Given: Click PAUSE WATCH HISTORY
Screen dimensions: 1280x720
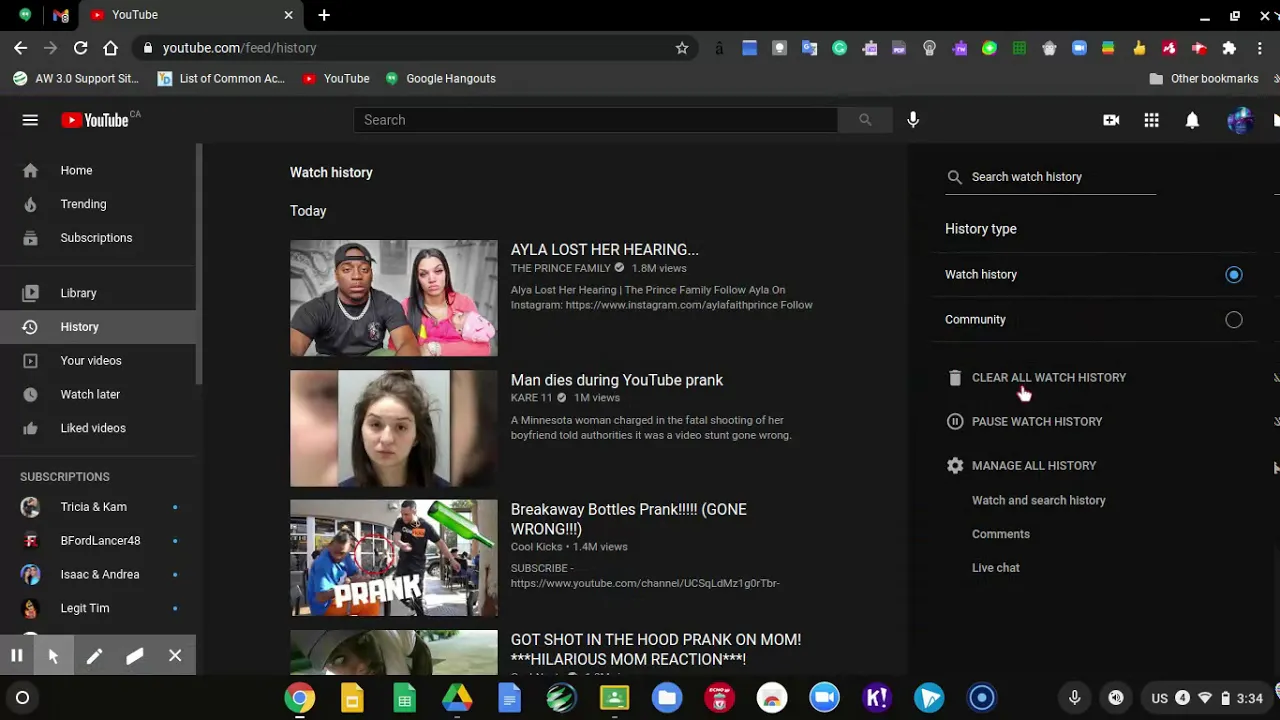Looking at the screenshot, I should pos(1024,422).
